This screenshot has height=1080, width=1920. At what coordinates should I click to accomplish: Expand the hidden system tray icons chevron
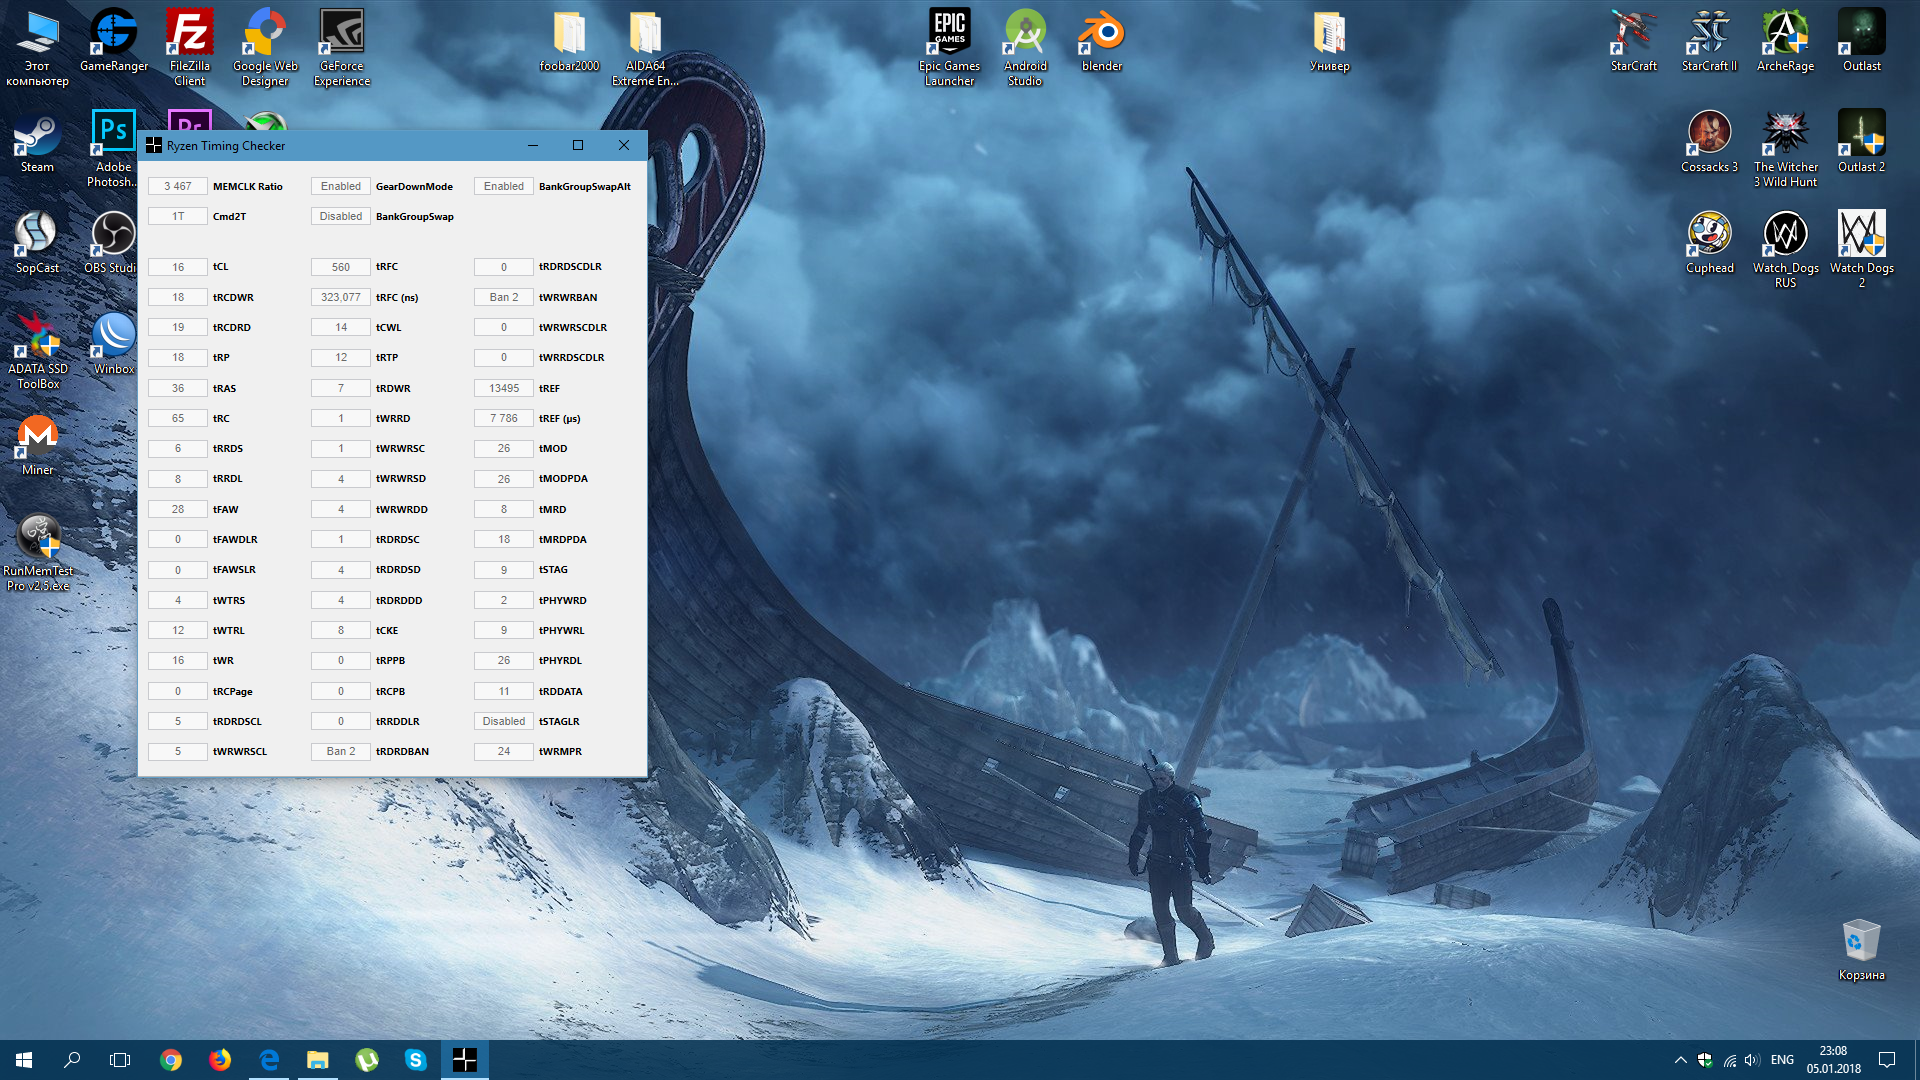1680,1060
